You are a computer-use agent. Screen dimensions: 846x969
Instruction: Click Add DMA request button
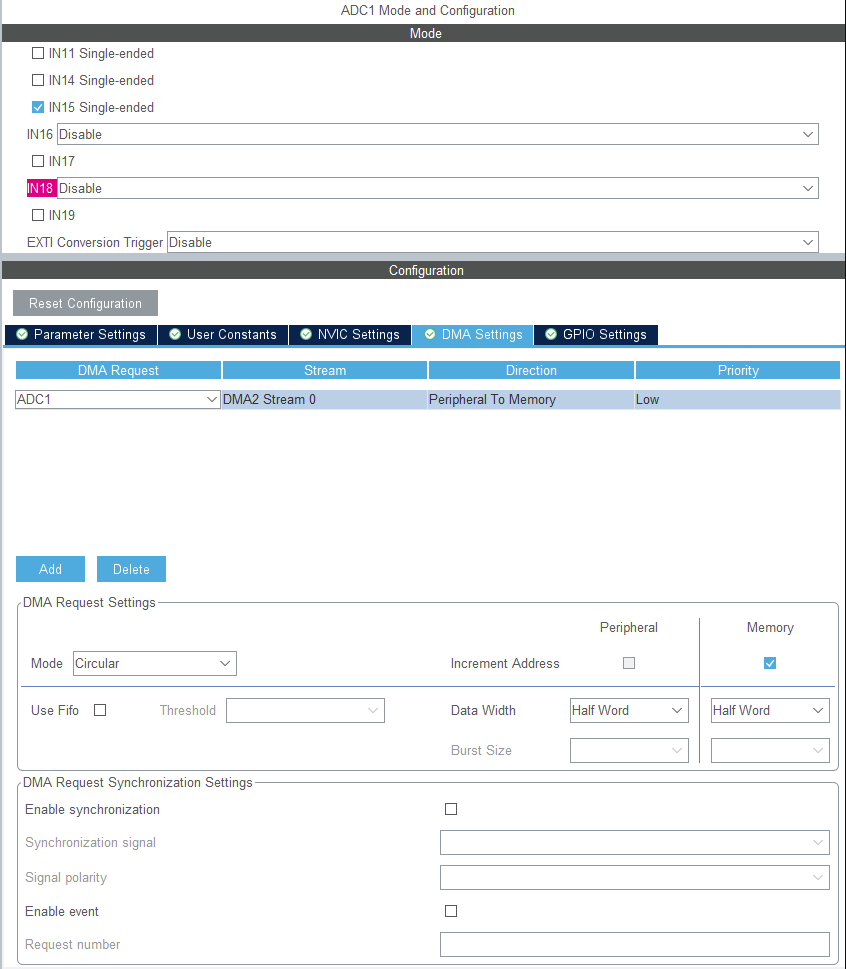pyautogui.click(x=50, y=569)
